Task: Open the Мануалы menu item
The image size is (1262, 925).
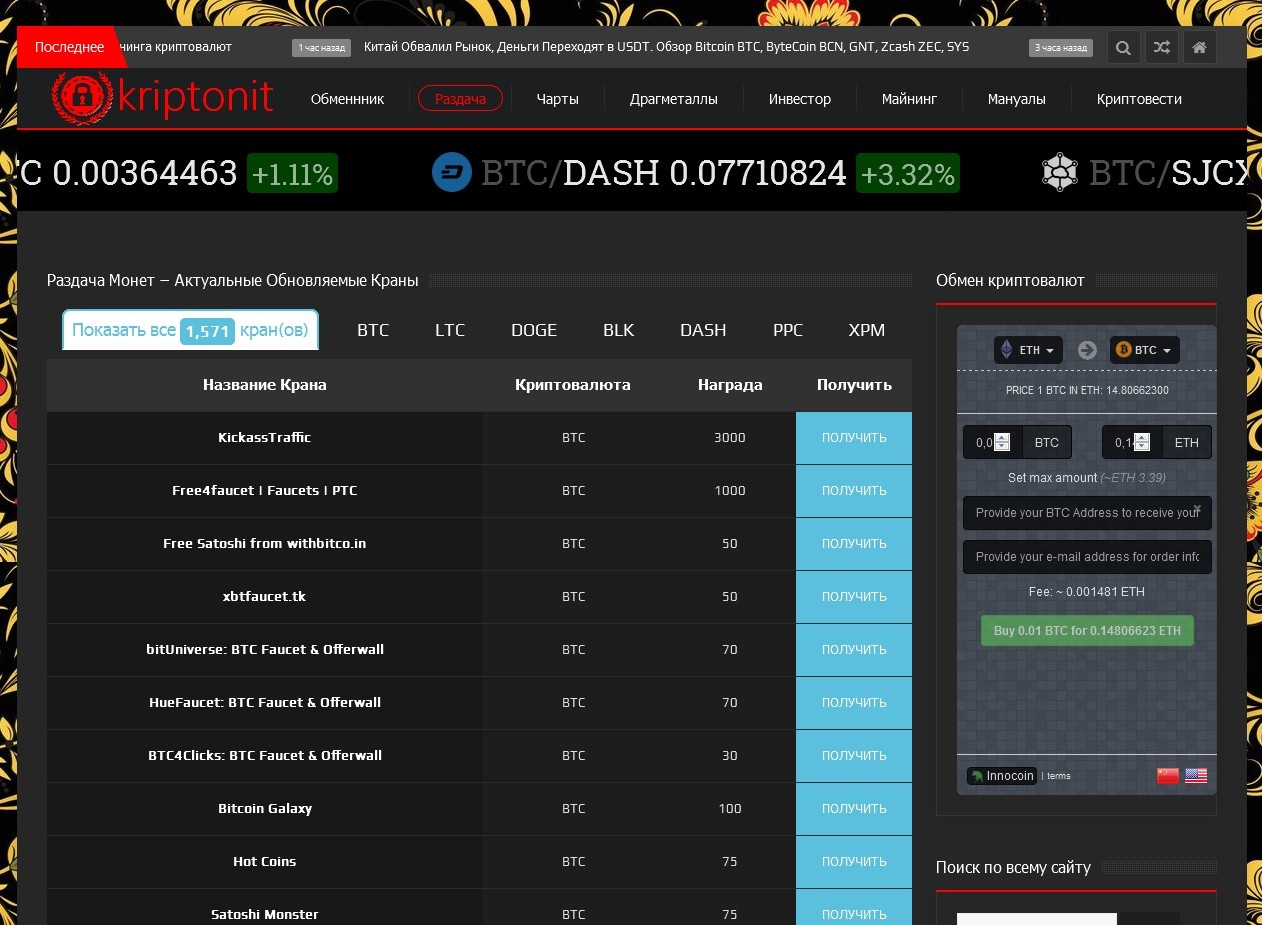Action: [x=1016, y=99]
